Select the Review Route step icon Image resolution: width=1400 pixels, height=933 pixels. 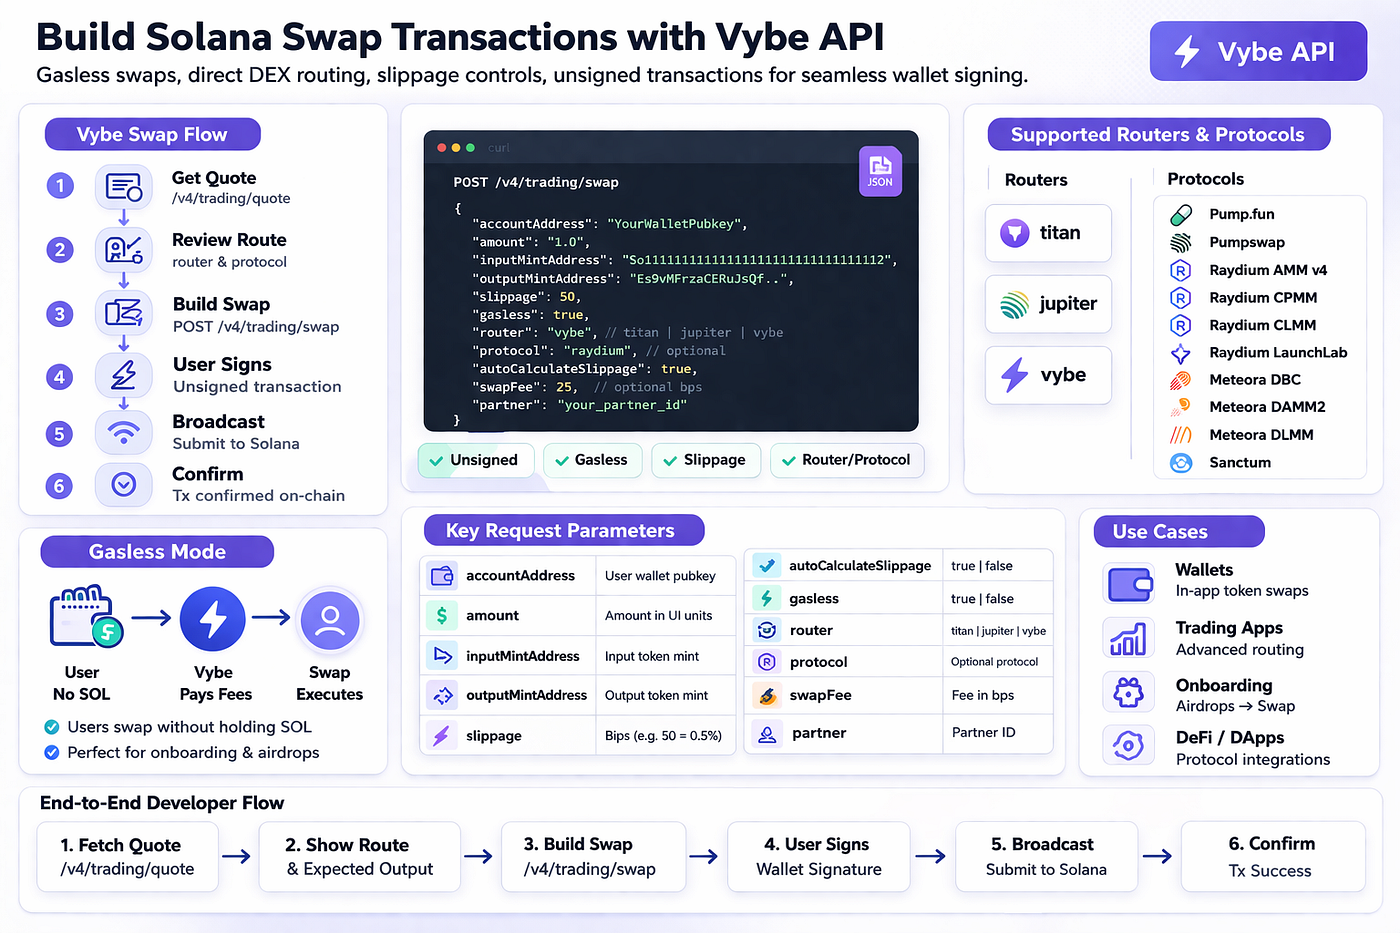click(x=124, y=249)
